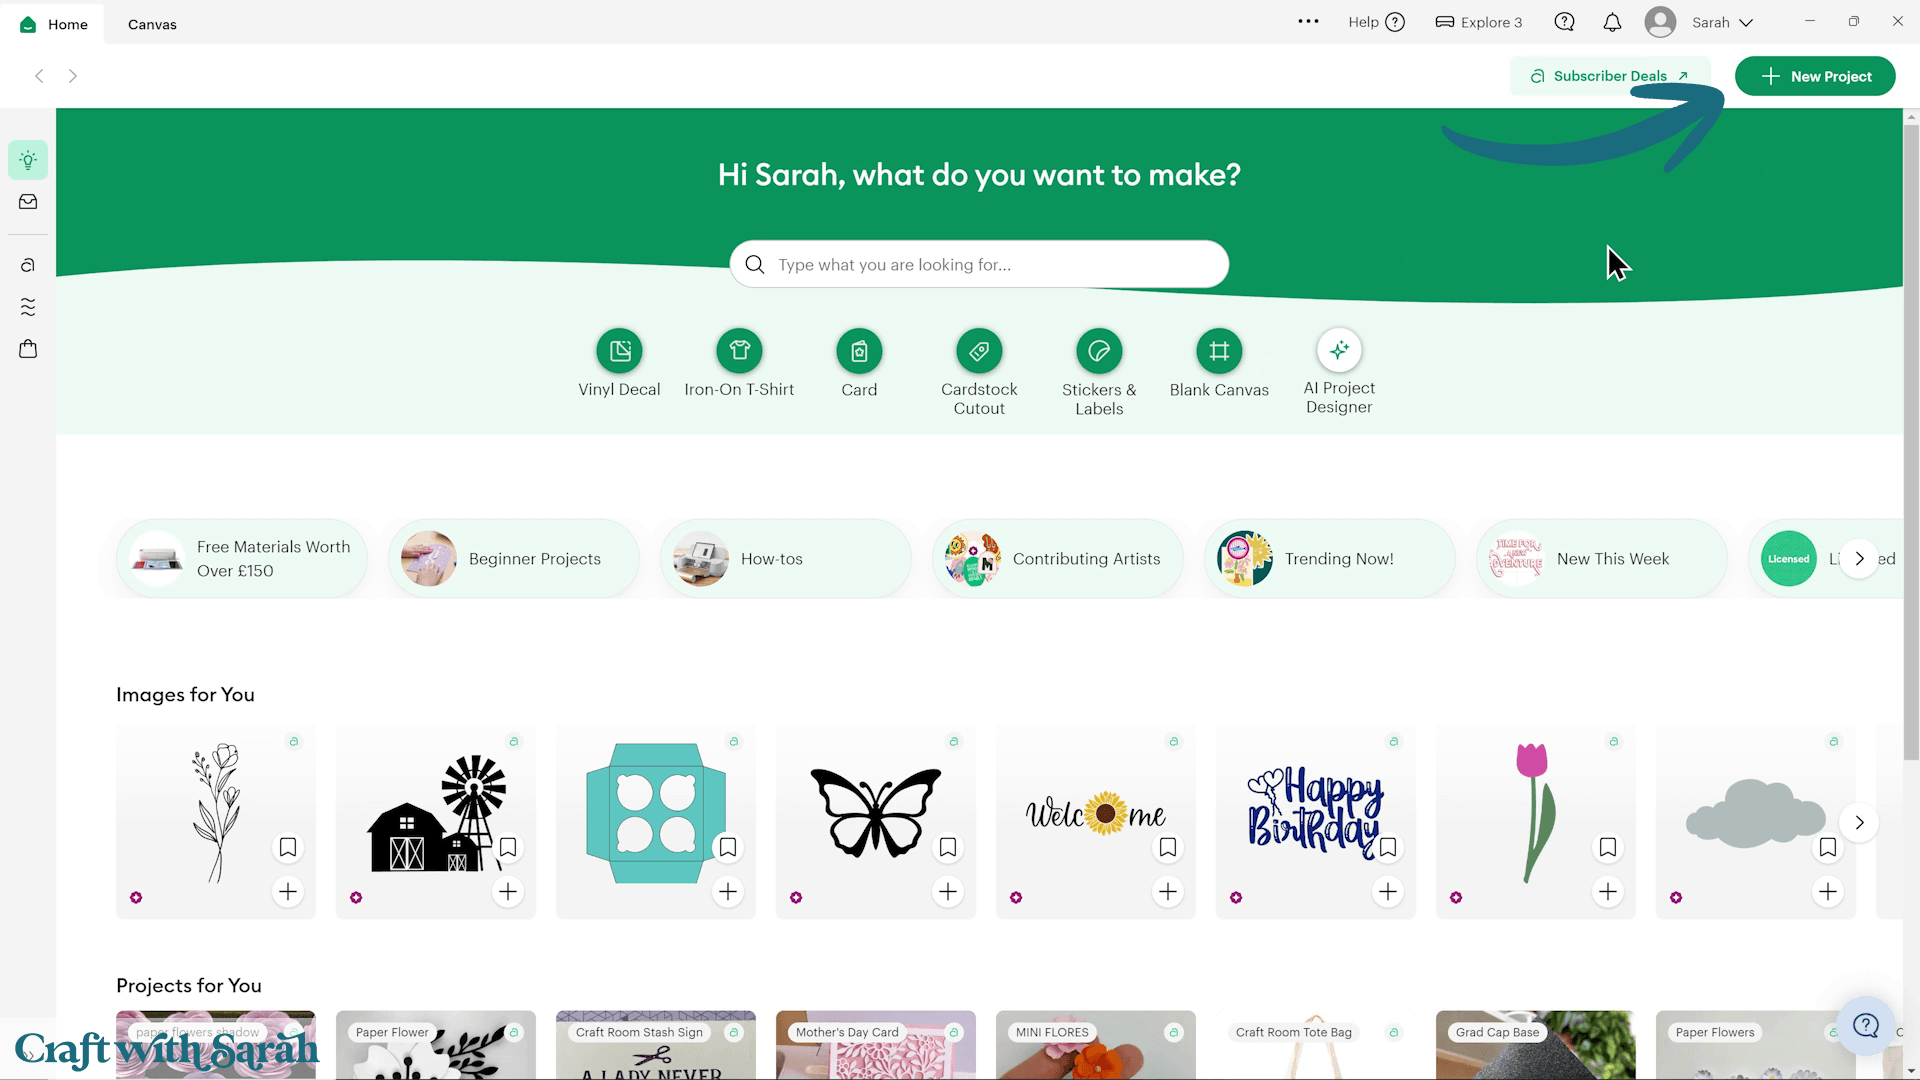Bookmark the pink tulip image
This screenshot has height=1080, width=1920.
click(1608, 848)
